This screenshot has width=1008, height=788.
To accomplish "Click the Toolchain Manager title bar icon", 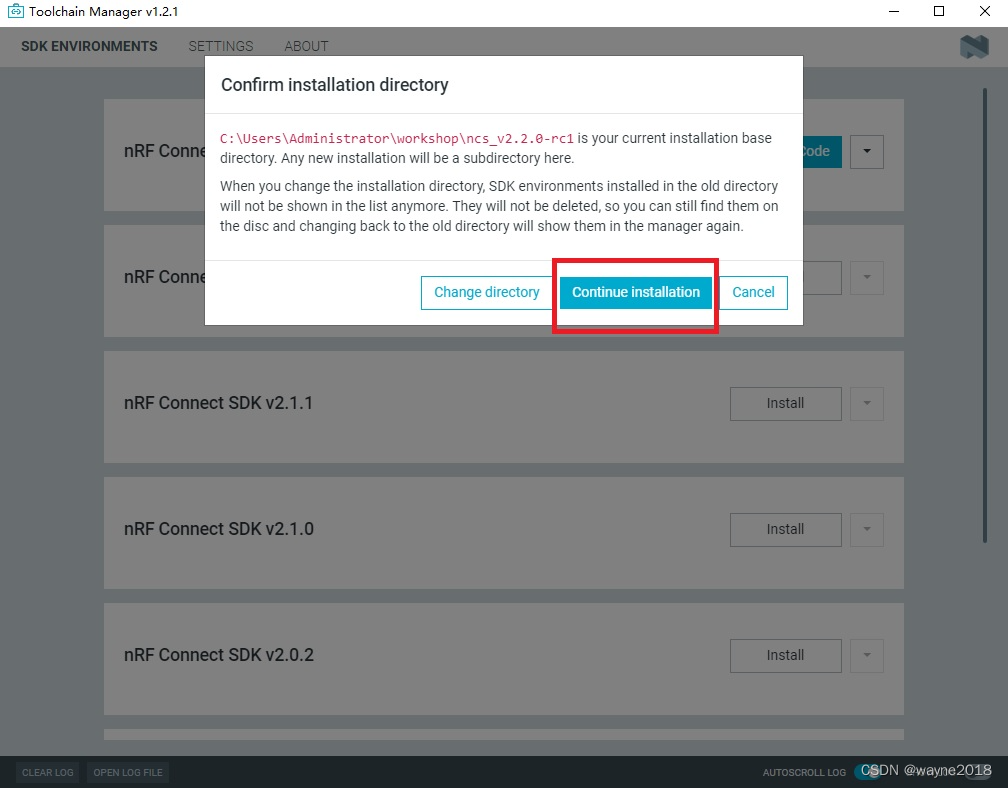I will (15, 11).
